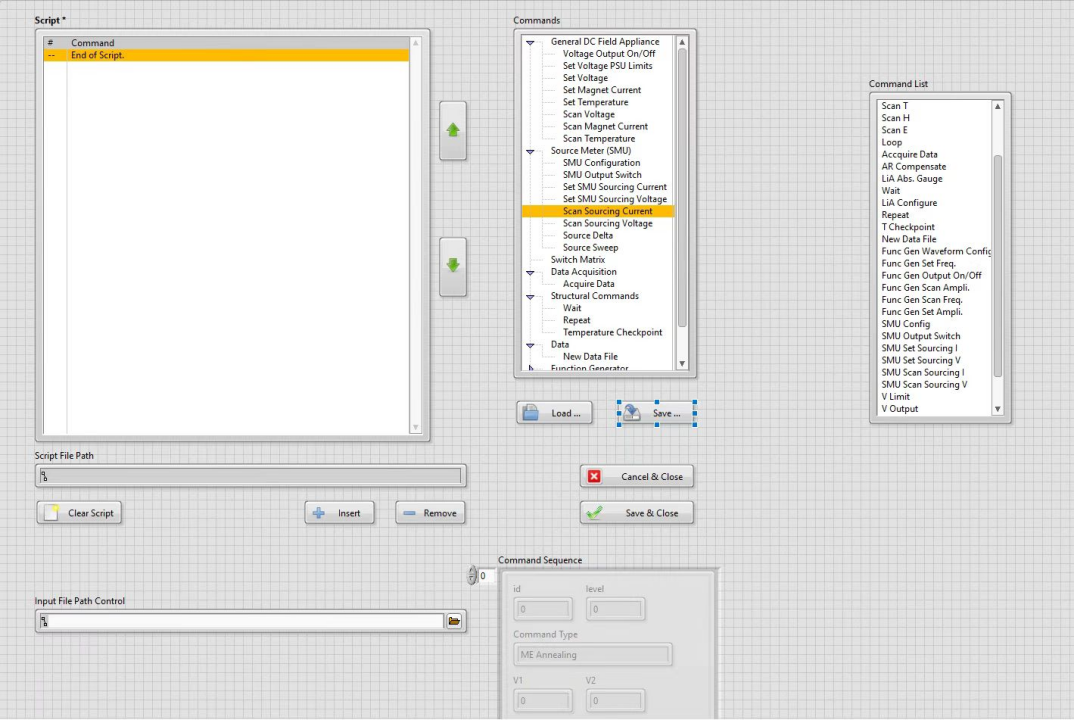Select Scan Sourcing Voltage in Commands tree

click(x=607, y=223)
